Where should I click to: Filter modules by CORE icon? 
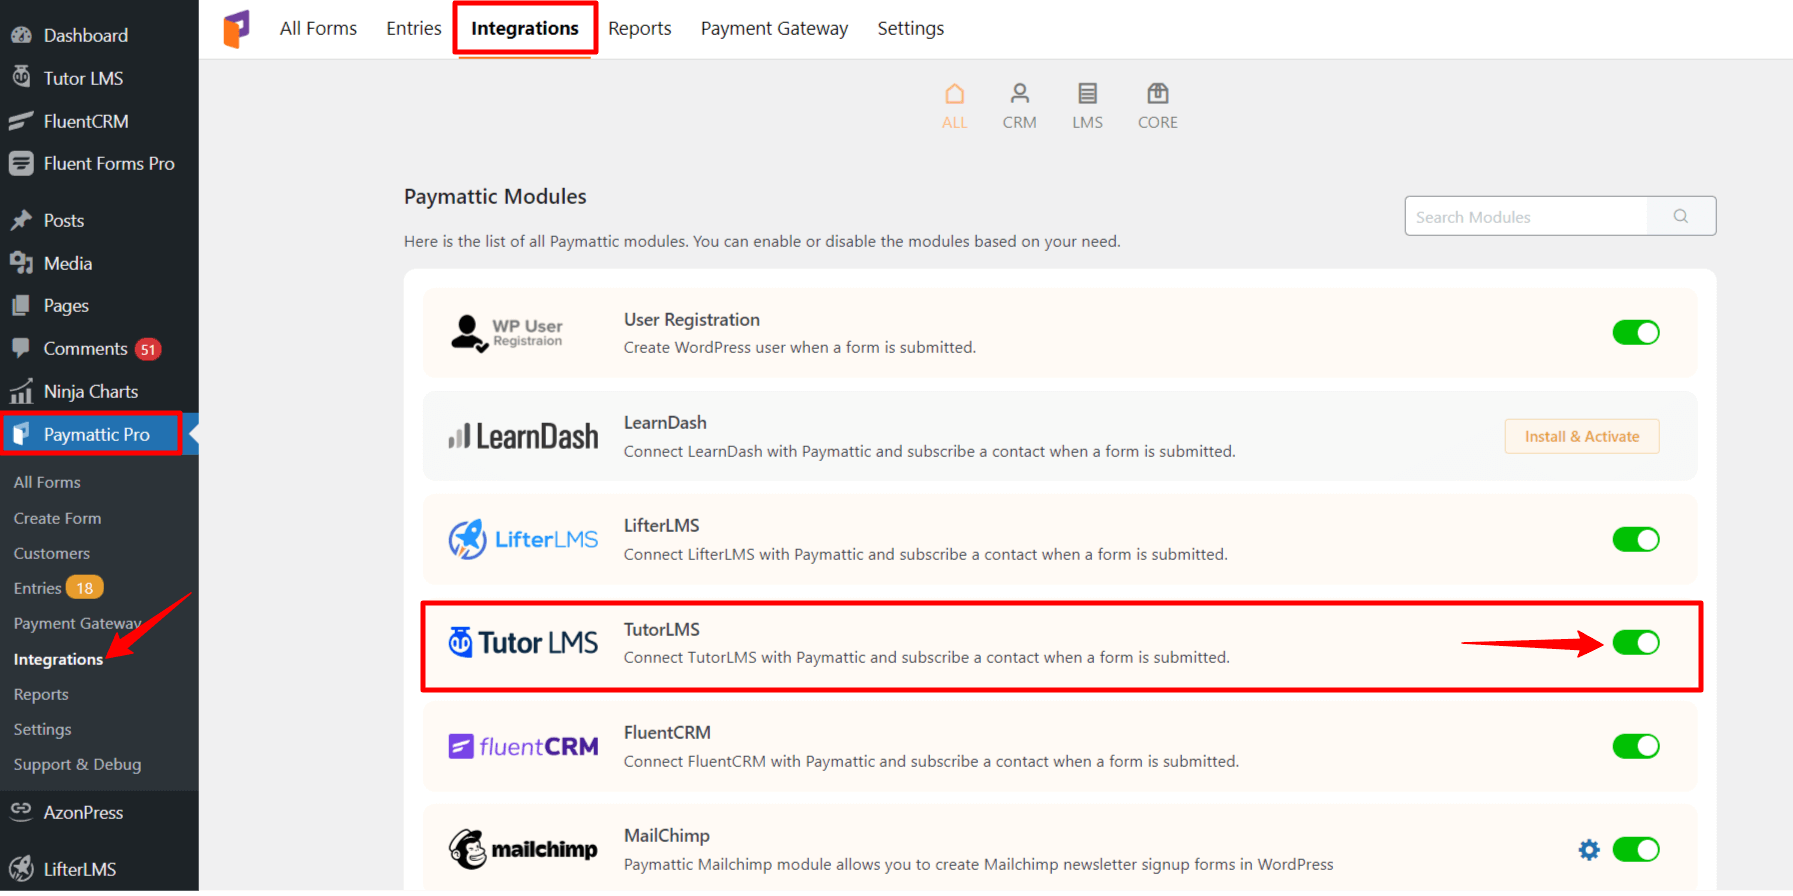1158,94
